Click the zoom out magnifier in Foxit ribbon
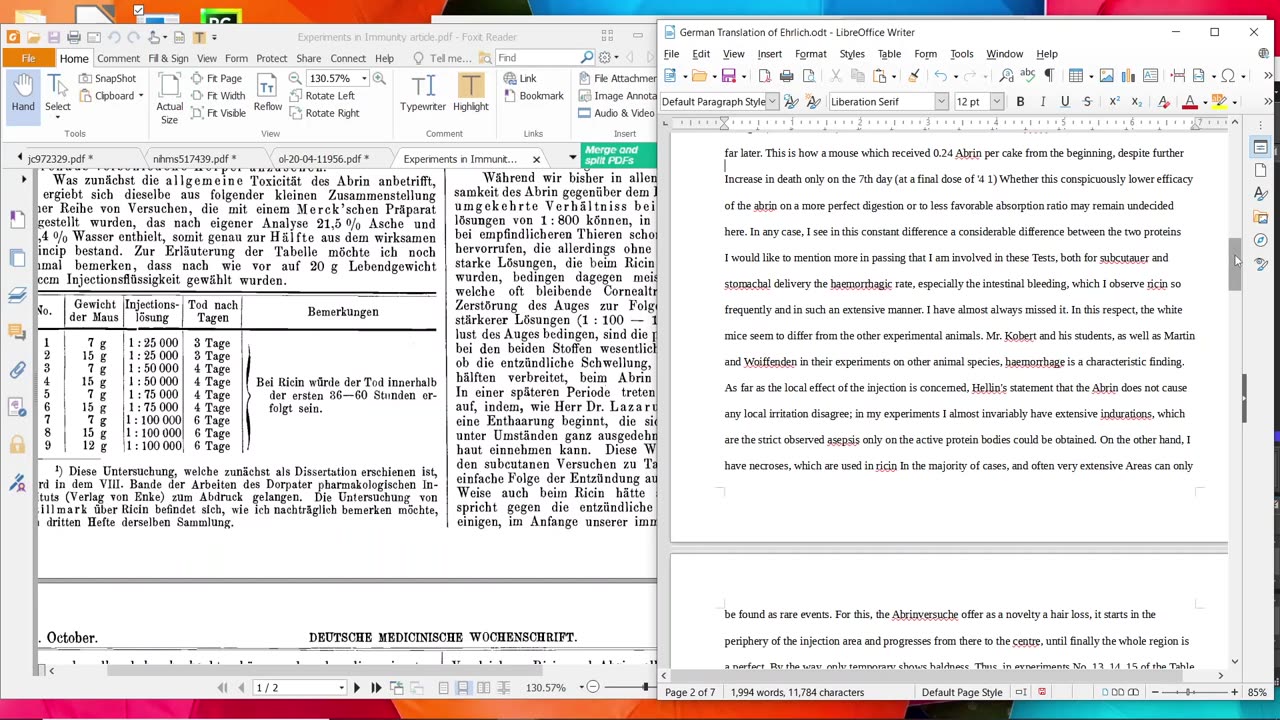The image size is (1280, 720). click(x=295, y=78)
